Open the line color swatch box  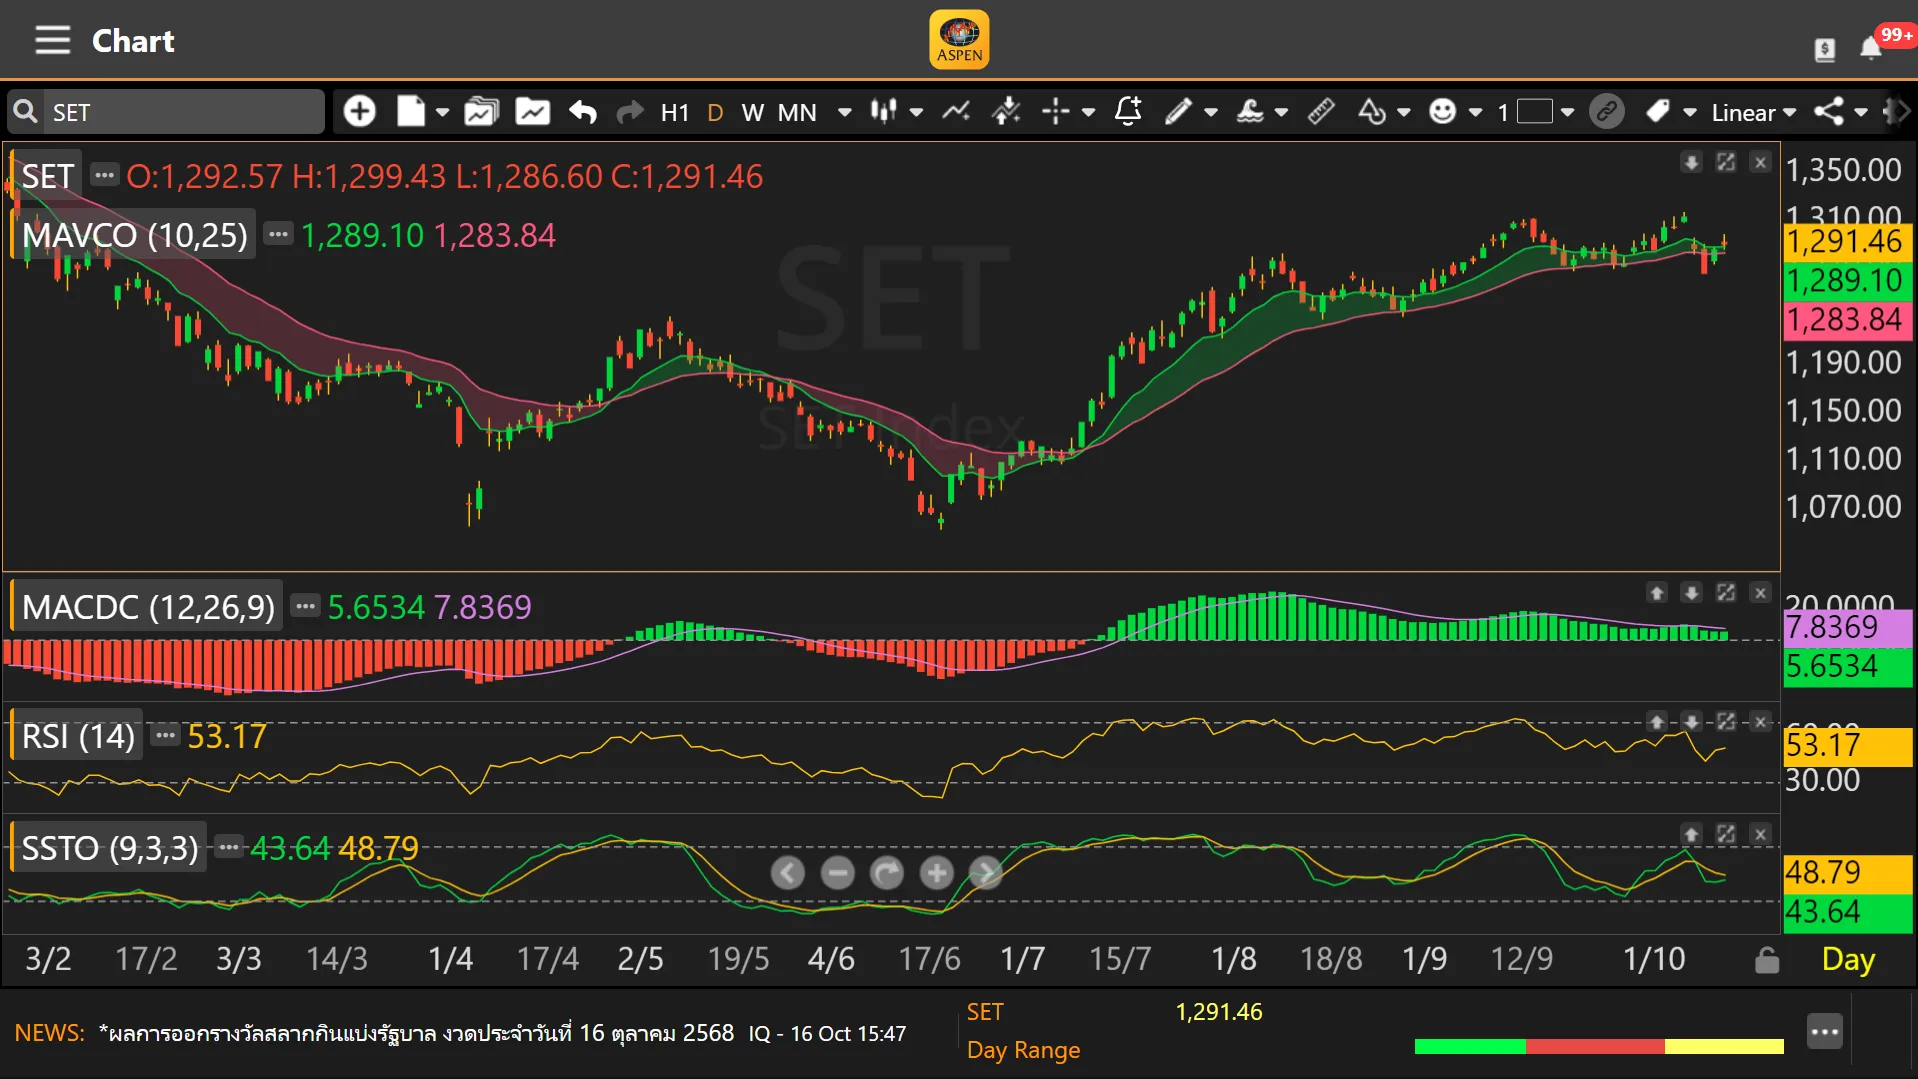coord(1534,111)
